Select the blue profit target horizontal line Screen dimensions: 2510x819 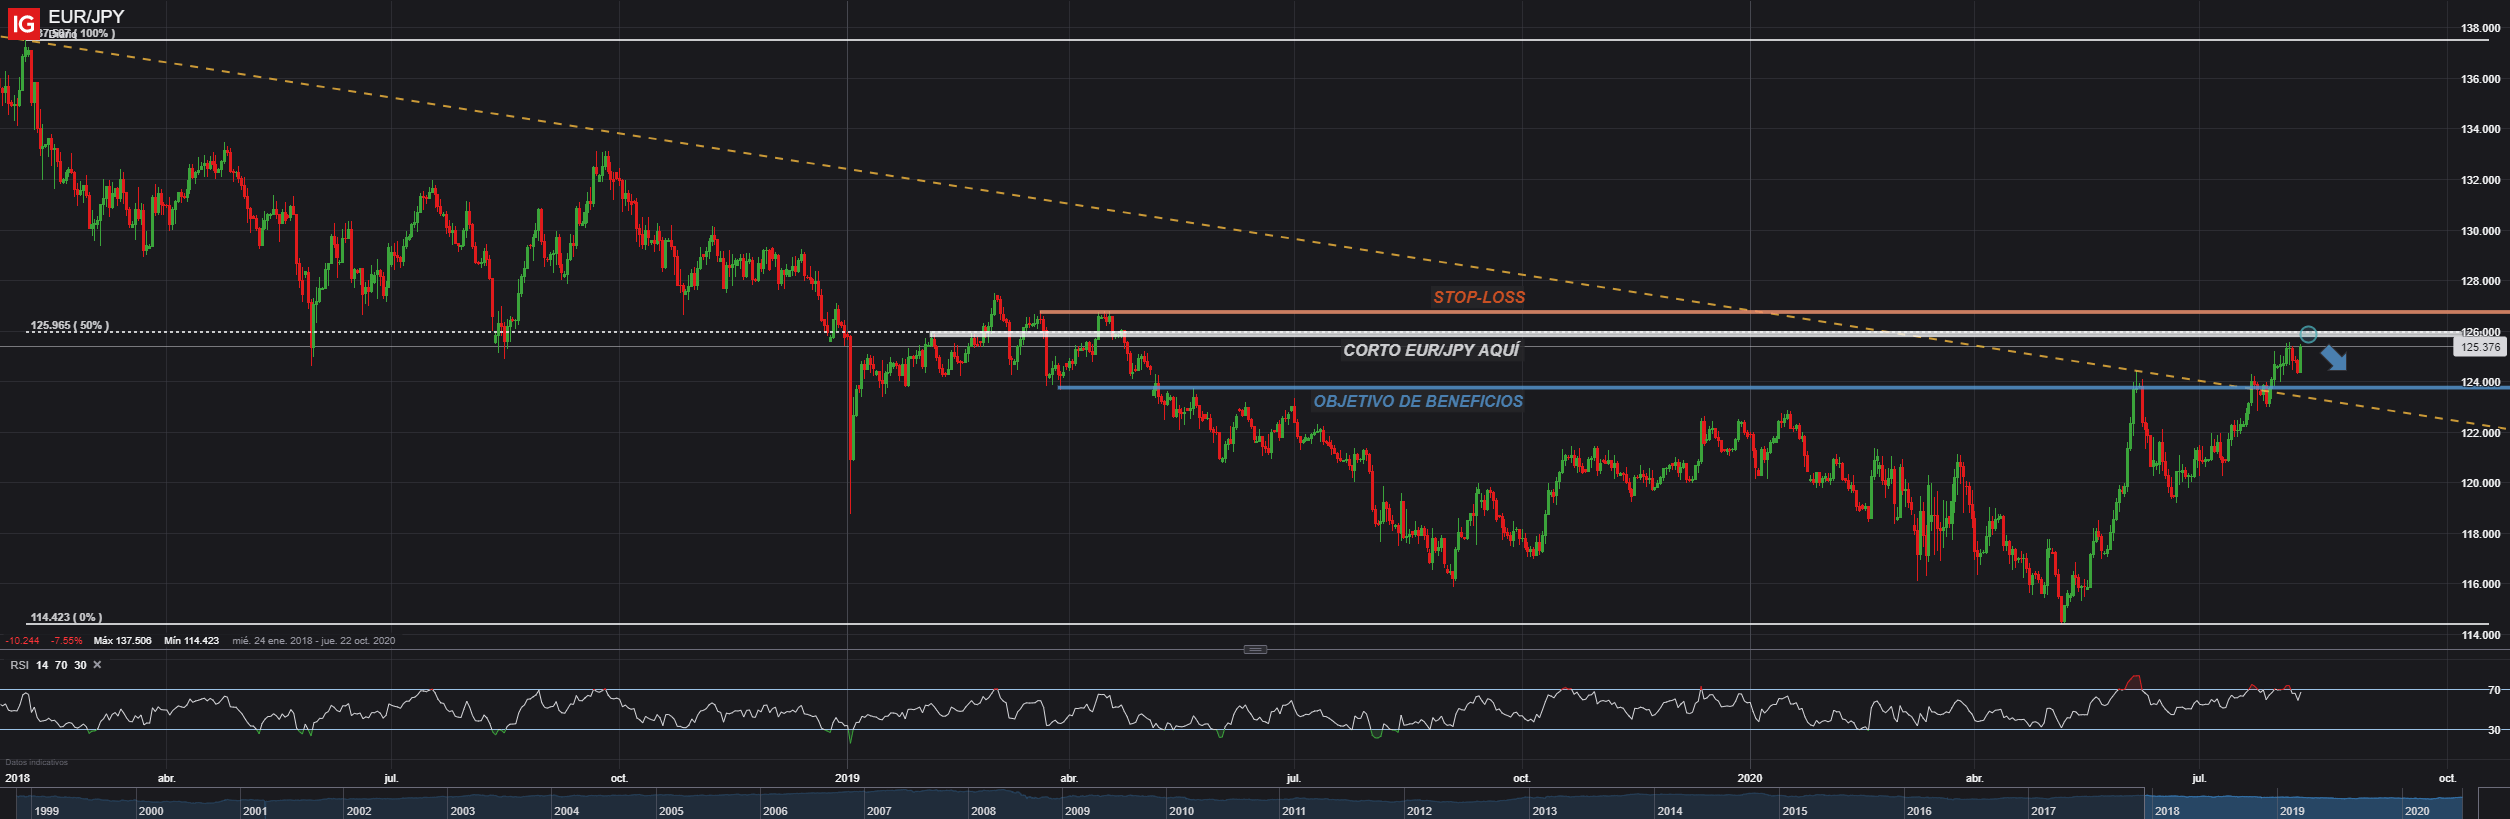pos(1784,387)
